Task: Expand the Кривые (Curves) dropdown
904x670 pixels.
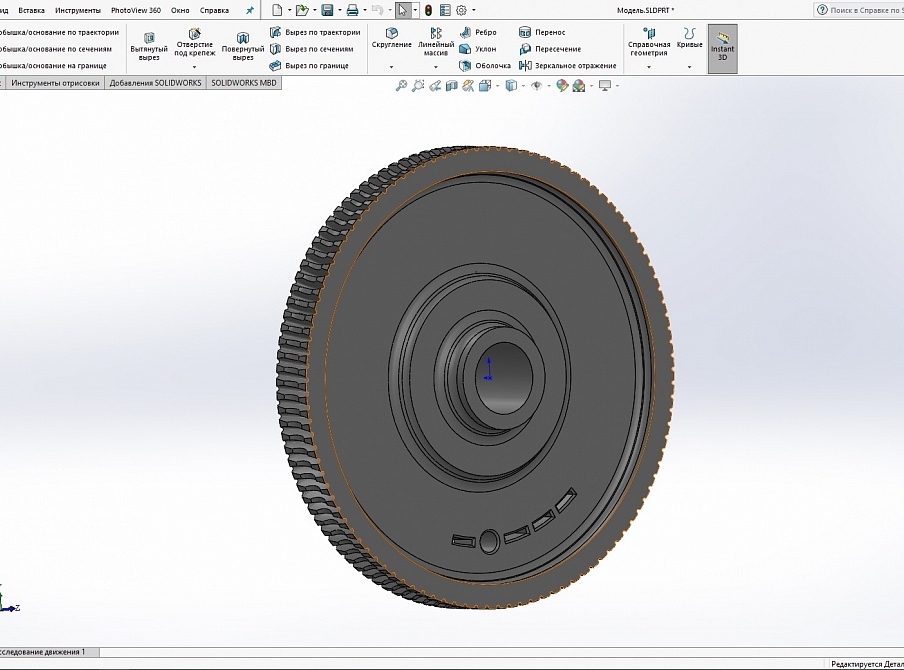Action: click(689, 67)
